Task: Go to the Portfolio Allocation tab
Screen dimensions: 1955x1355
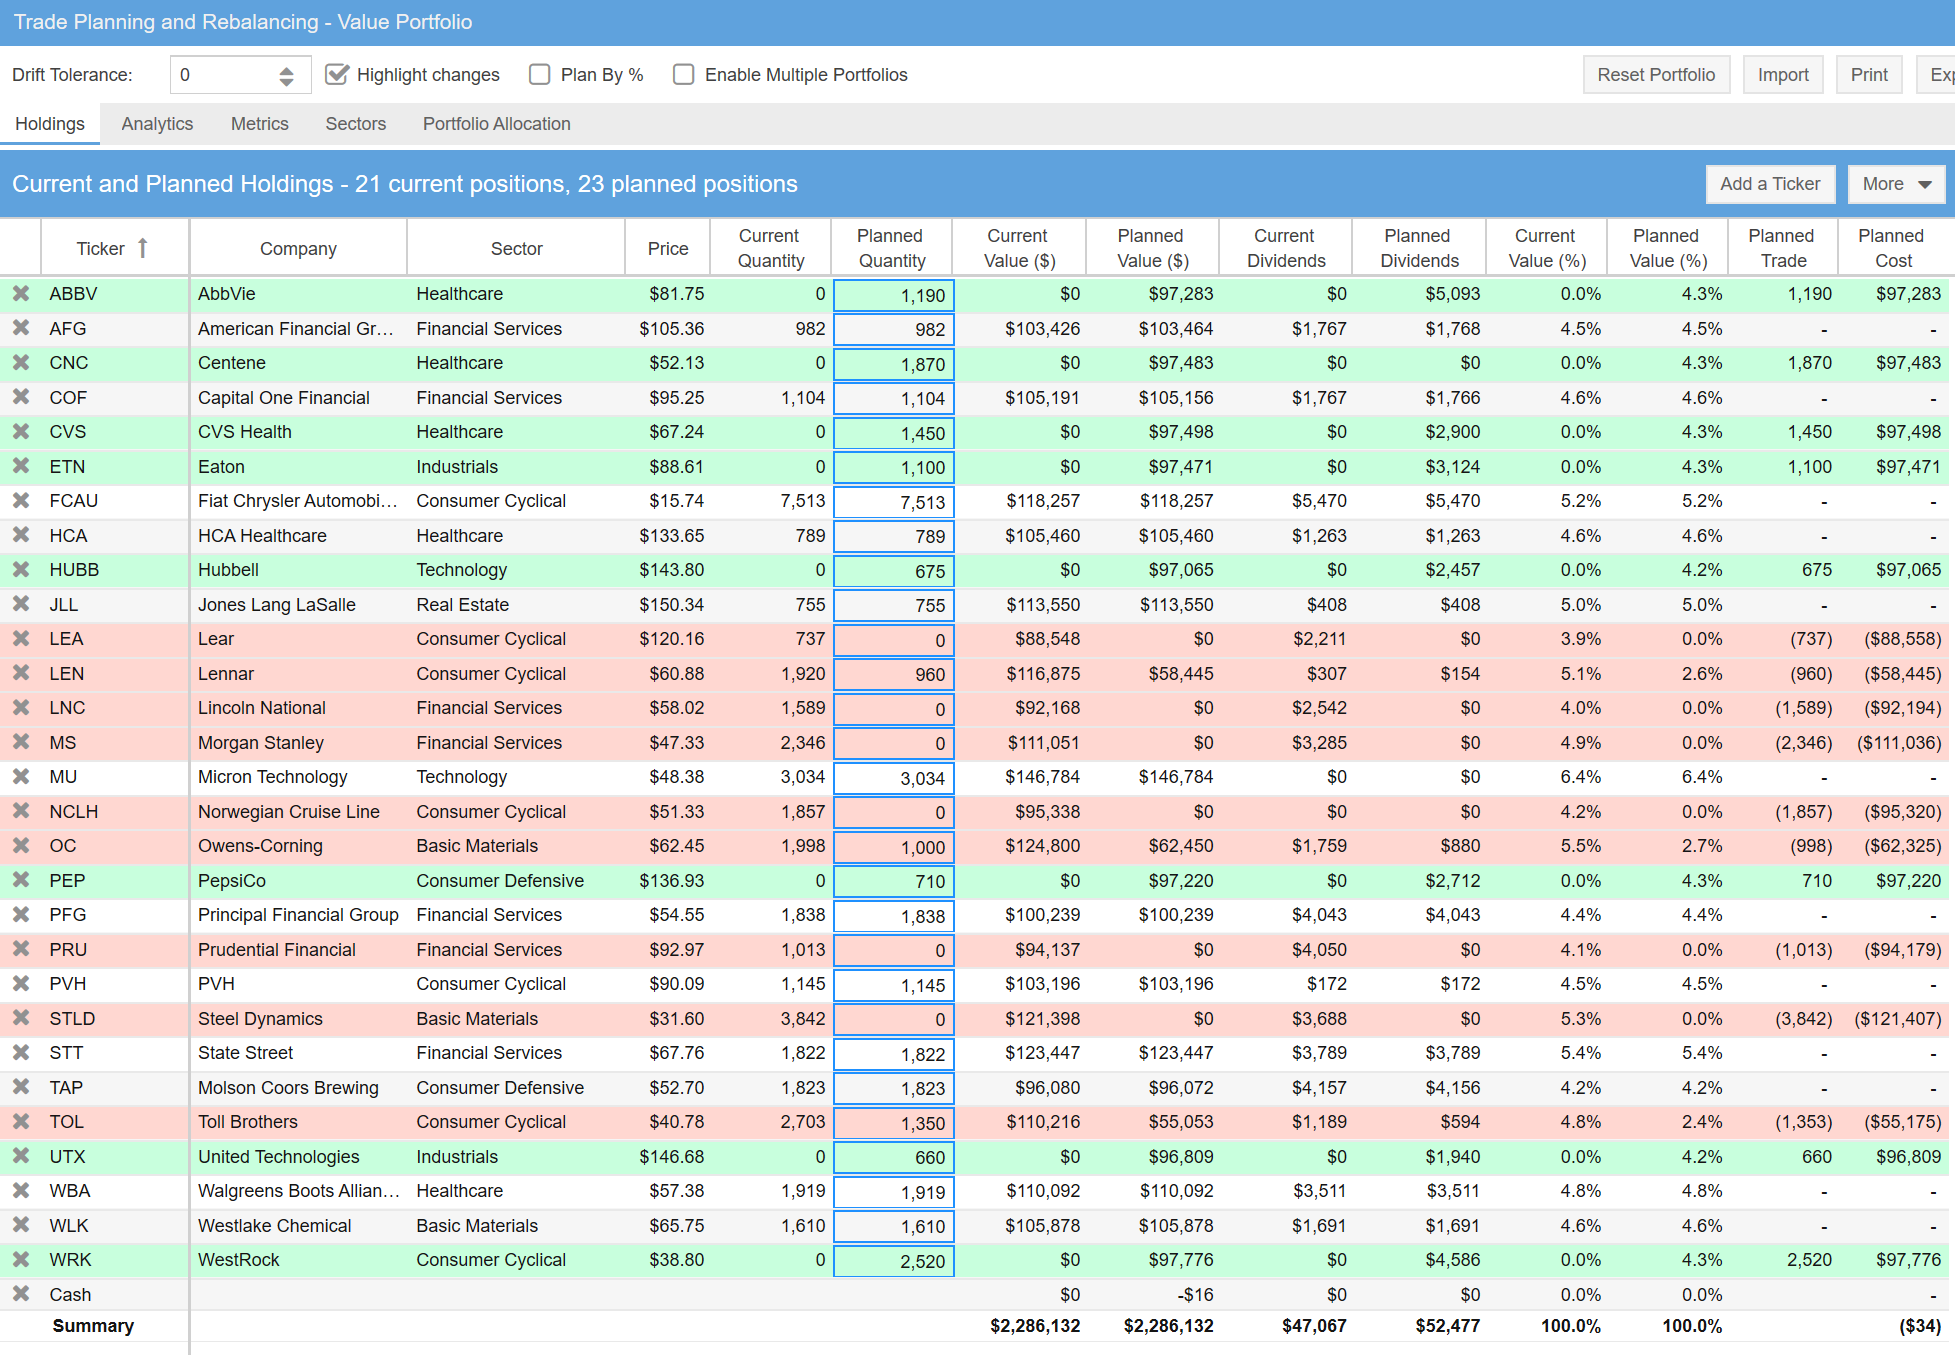Action: tap(497, 124)
